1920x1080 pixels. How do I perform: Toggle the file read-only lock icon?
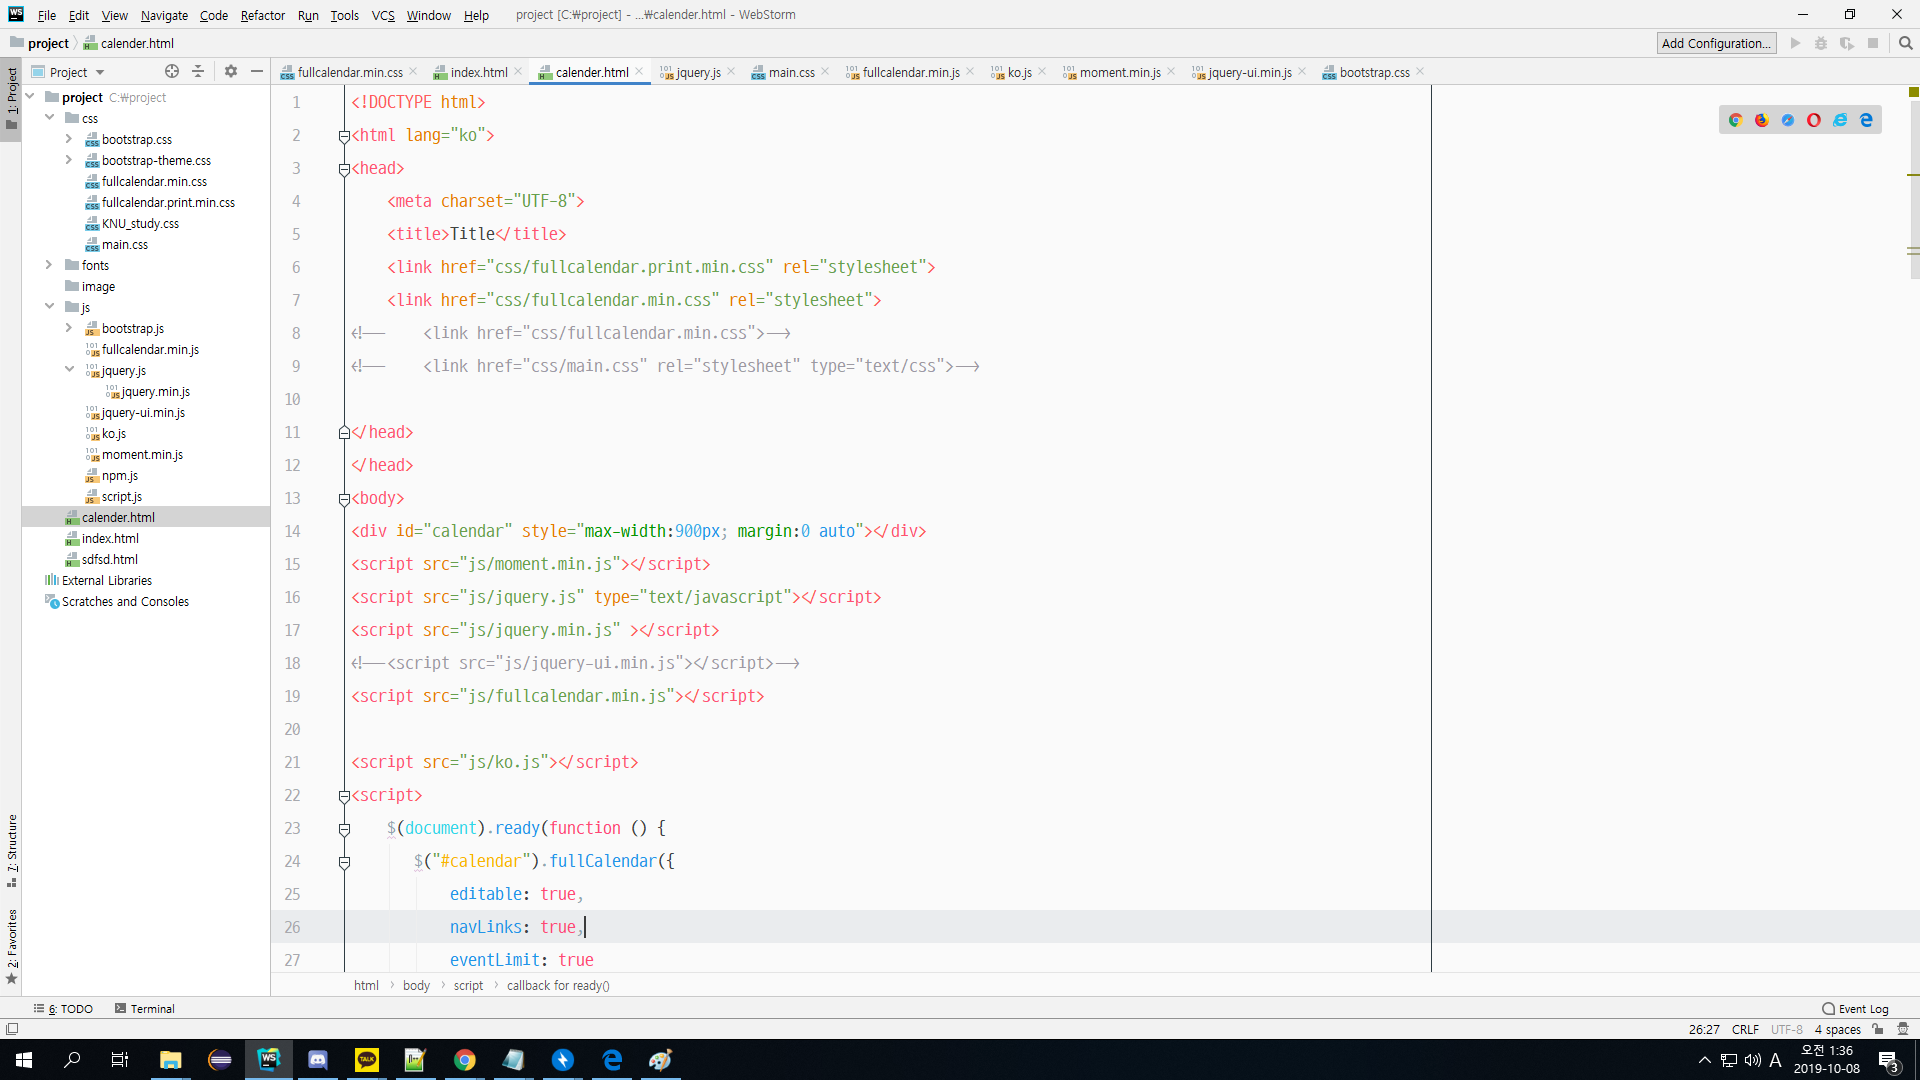1878,1029
